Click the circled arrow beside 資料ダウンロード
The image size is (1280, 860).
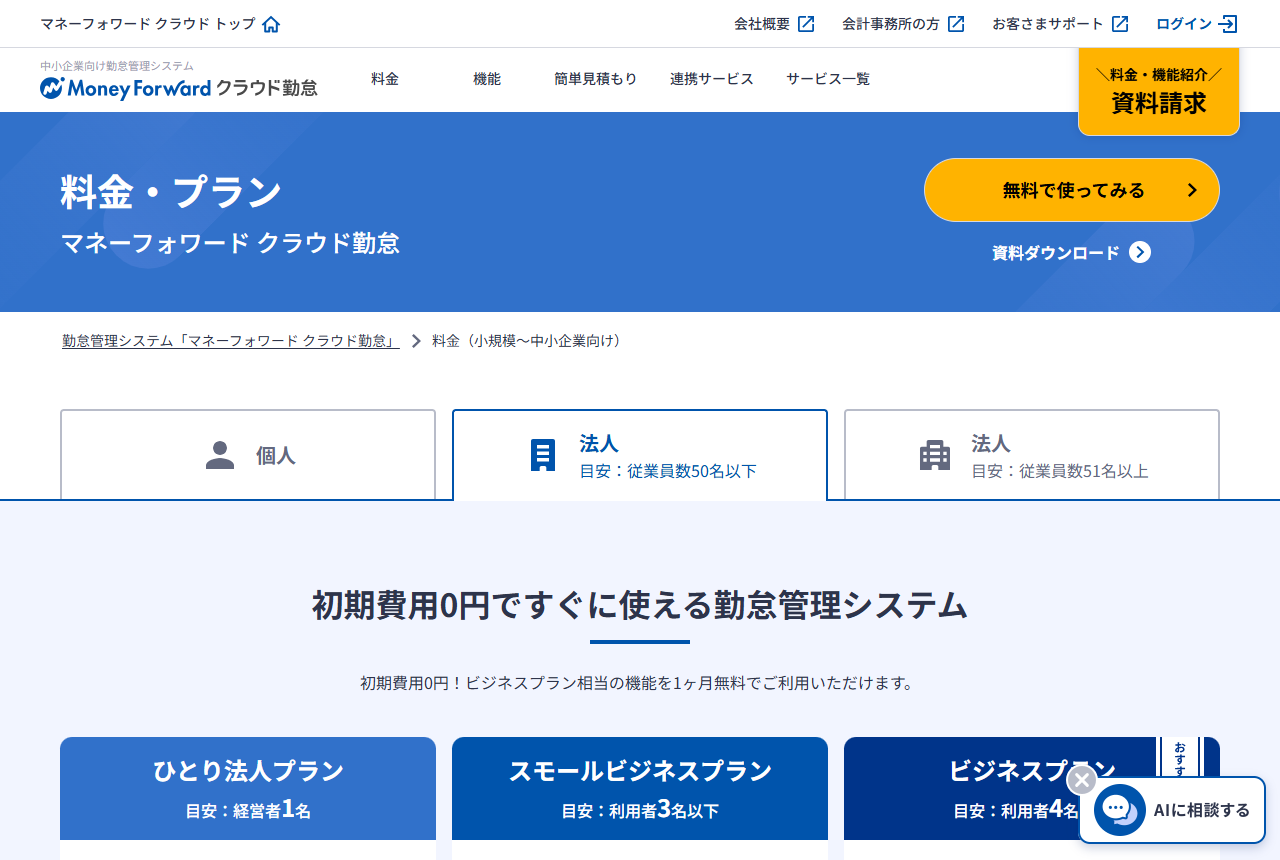(1140, 252)
